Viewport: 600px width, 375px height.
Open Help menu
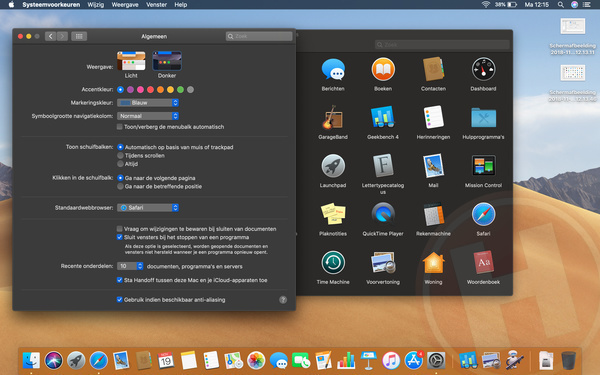[x=181, y=5]
